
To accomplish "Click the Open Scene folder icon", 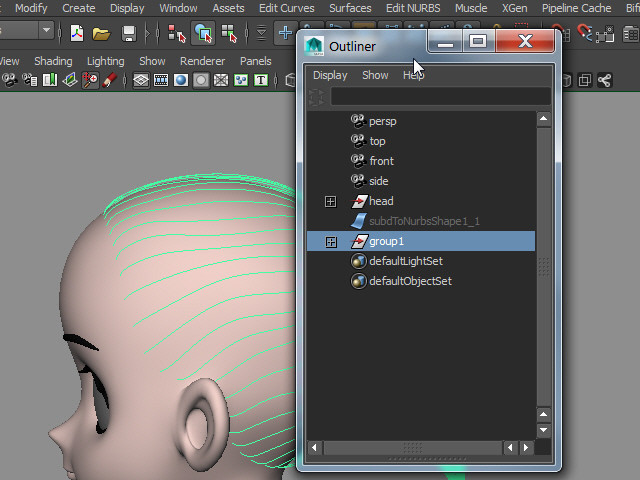I will click(x=101, y=33).
